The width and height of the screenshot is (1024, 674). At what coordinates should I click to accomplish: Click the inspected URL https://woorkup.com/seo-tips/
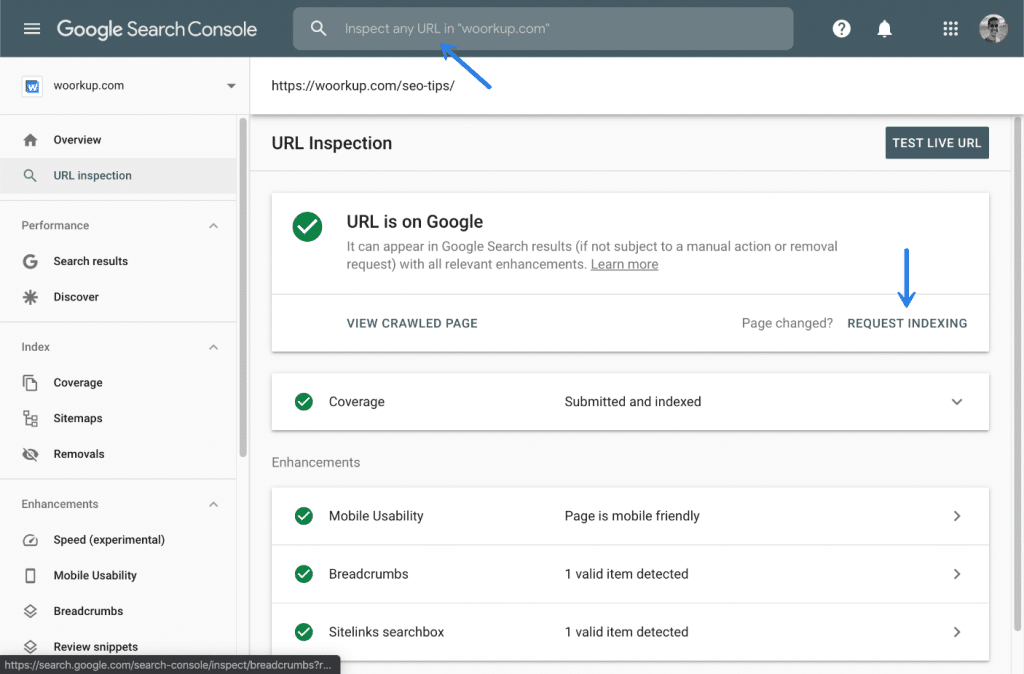pos(362,86)
